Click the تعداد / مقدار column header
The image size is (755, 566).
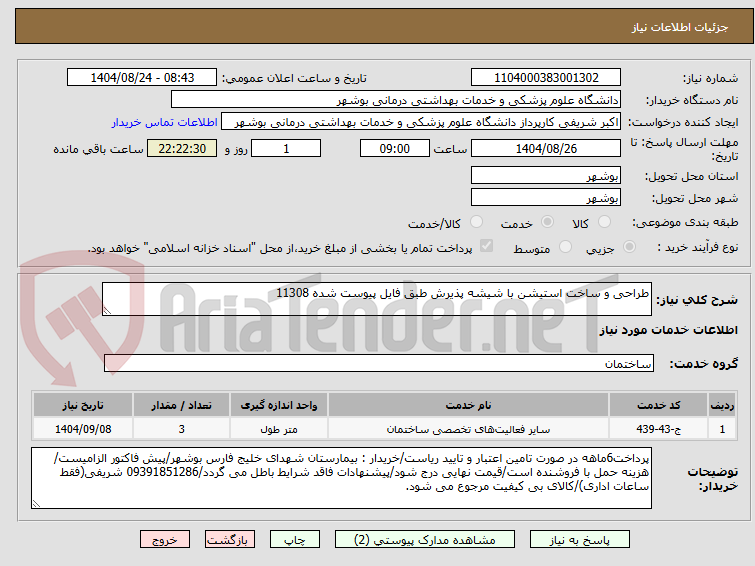182,405
